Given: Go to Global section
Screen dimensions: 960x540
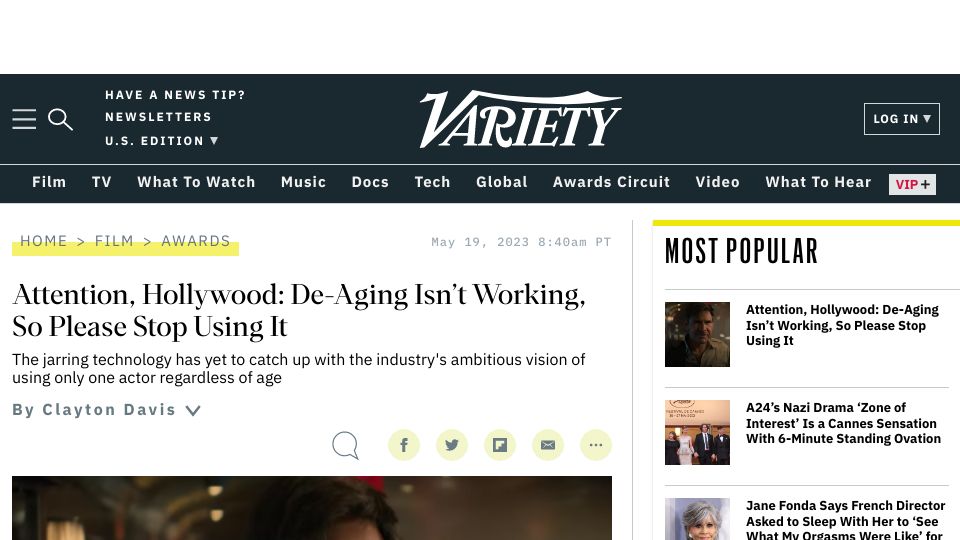Looking at the screenshot, I should 501,182.
